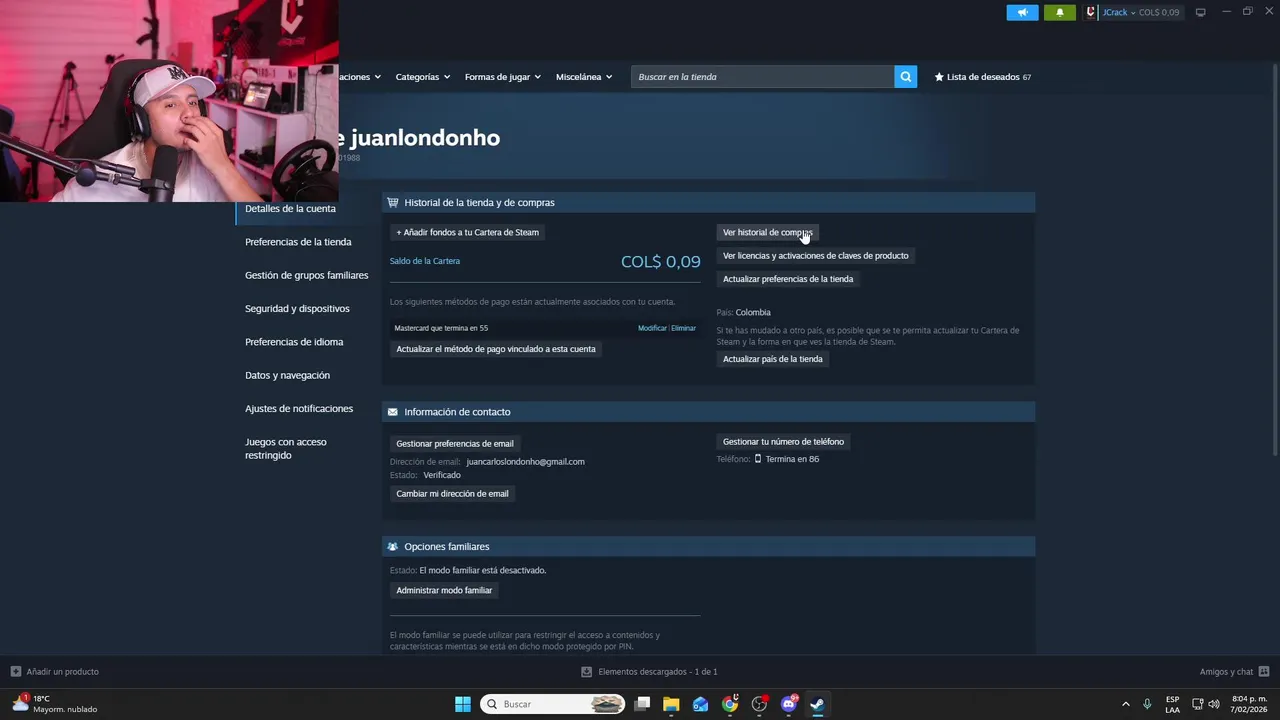
Task: Open Elementos descargados downloads status
Action: (650, 672)
